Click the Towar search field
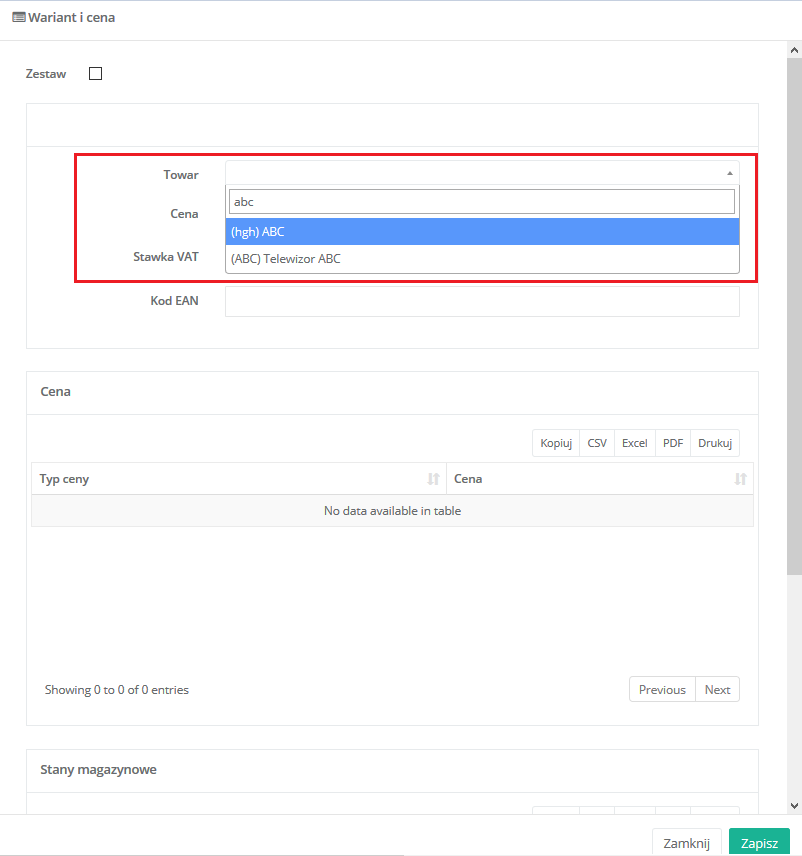This screenshot has height=856, width=802. point(482,202)
